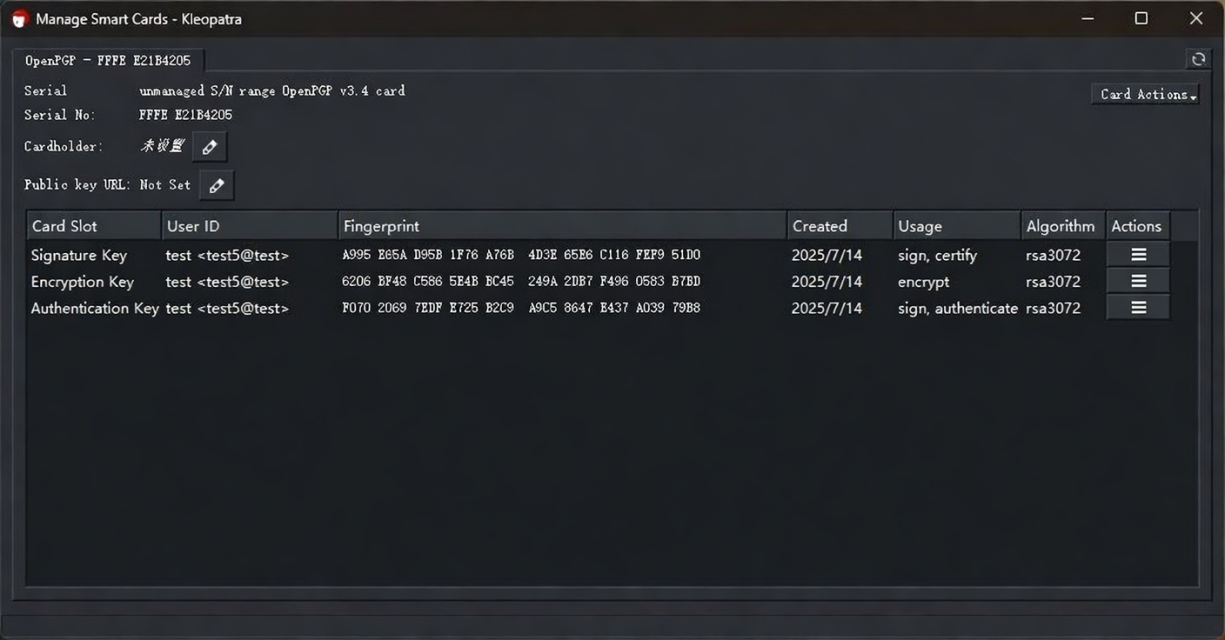The image size is (1225, 640).
Task: Reload smart cards with the refresh icon
Action: point(1198,59)
